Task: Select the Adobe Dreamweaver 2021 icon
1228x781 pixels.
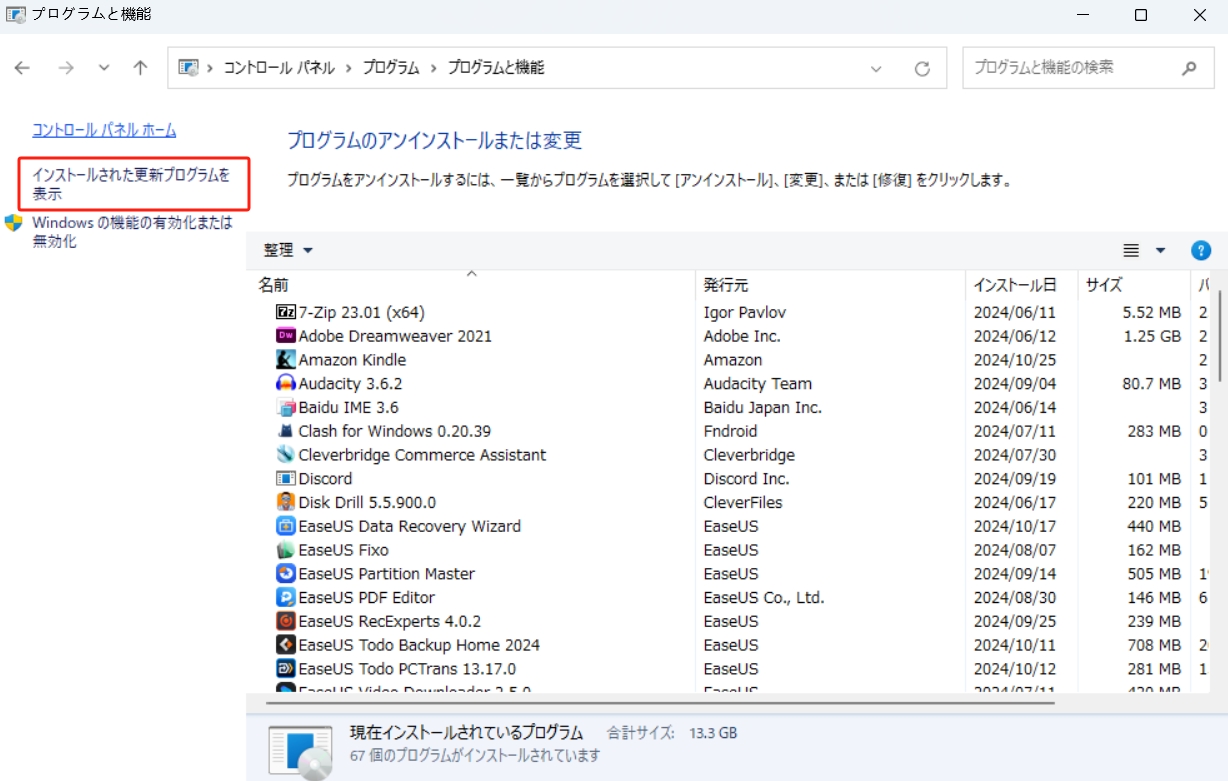Action: [x=285, y=336]
